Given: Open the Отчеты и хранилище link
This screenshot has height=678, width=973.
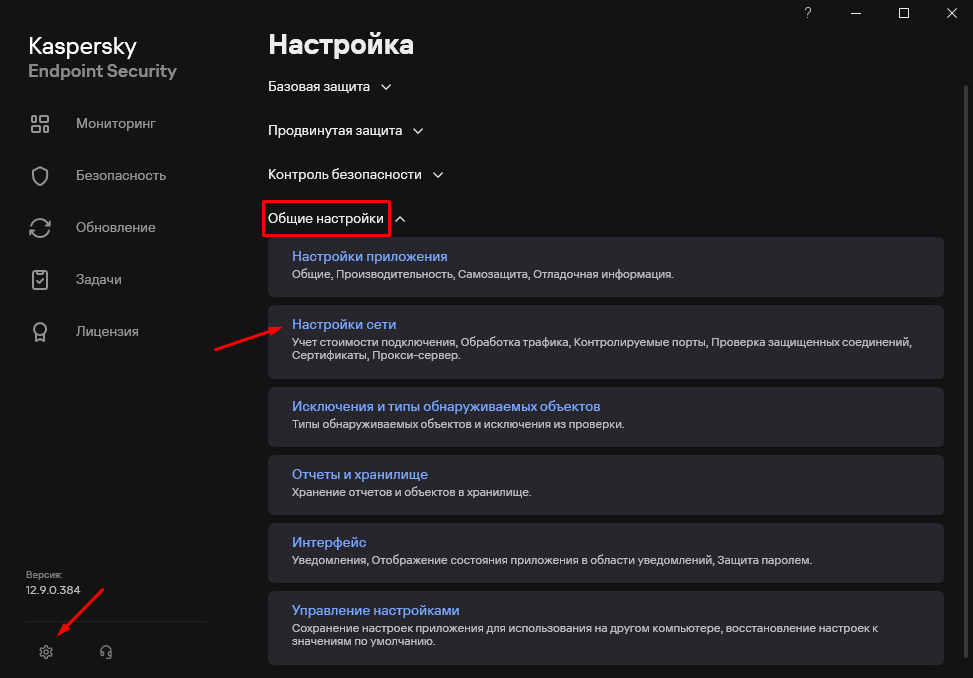Looking at the screenshot, I should point(359,475).
